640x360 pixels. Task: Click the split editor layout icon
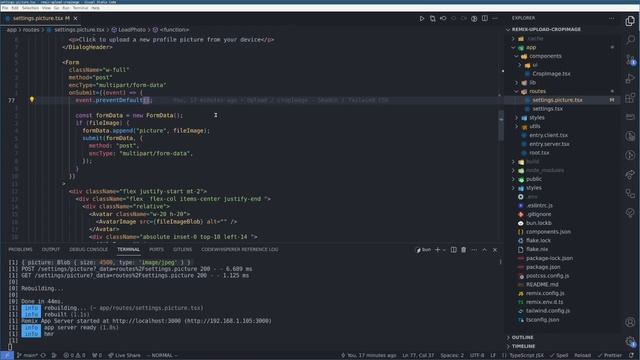click(484, 18)
